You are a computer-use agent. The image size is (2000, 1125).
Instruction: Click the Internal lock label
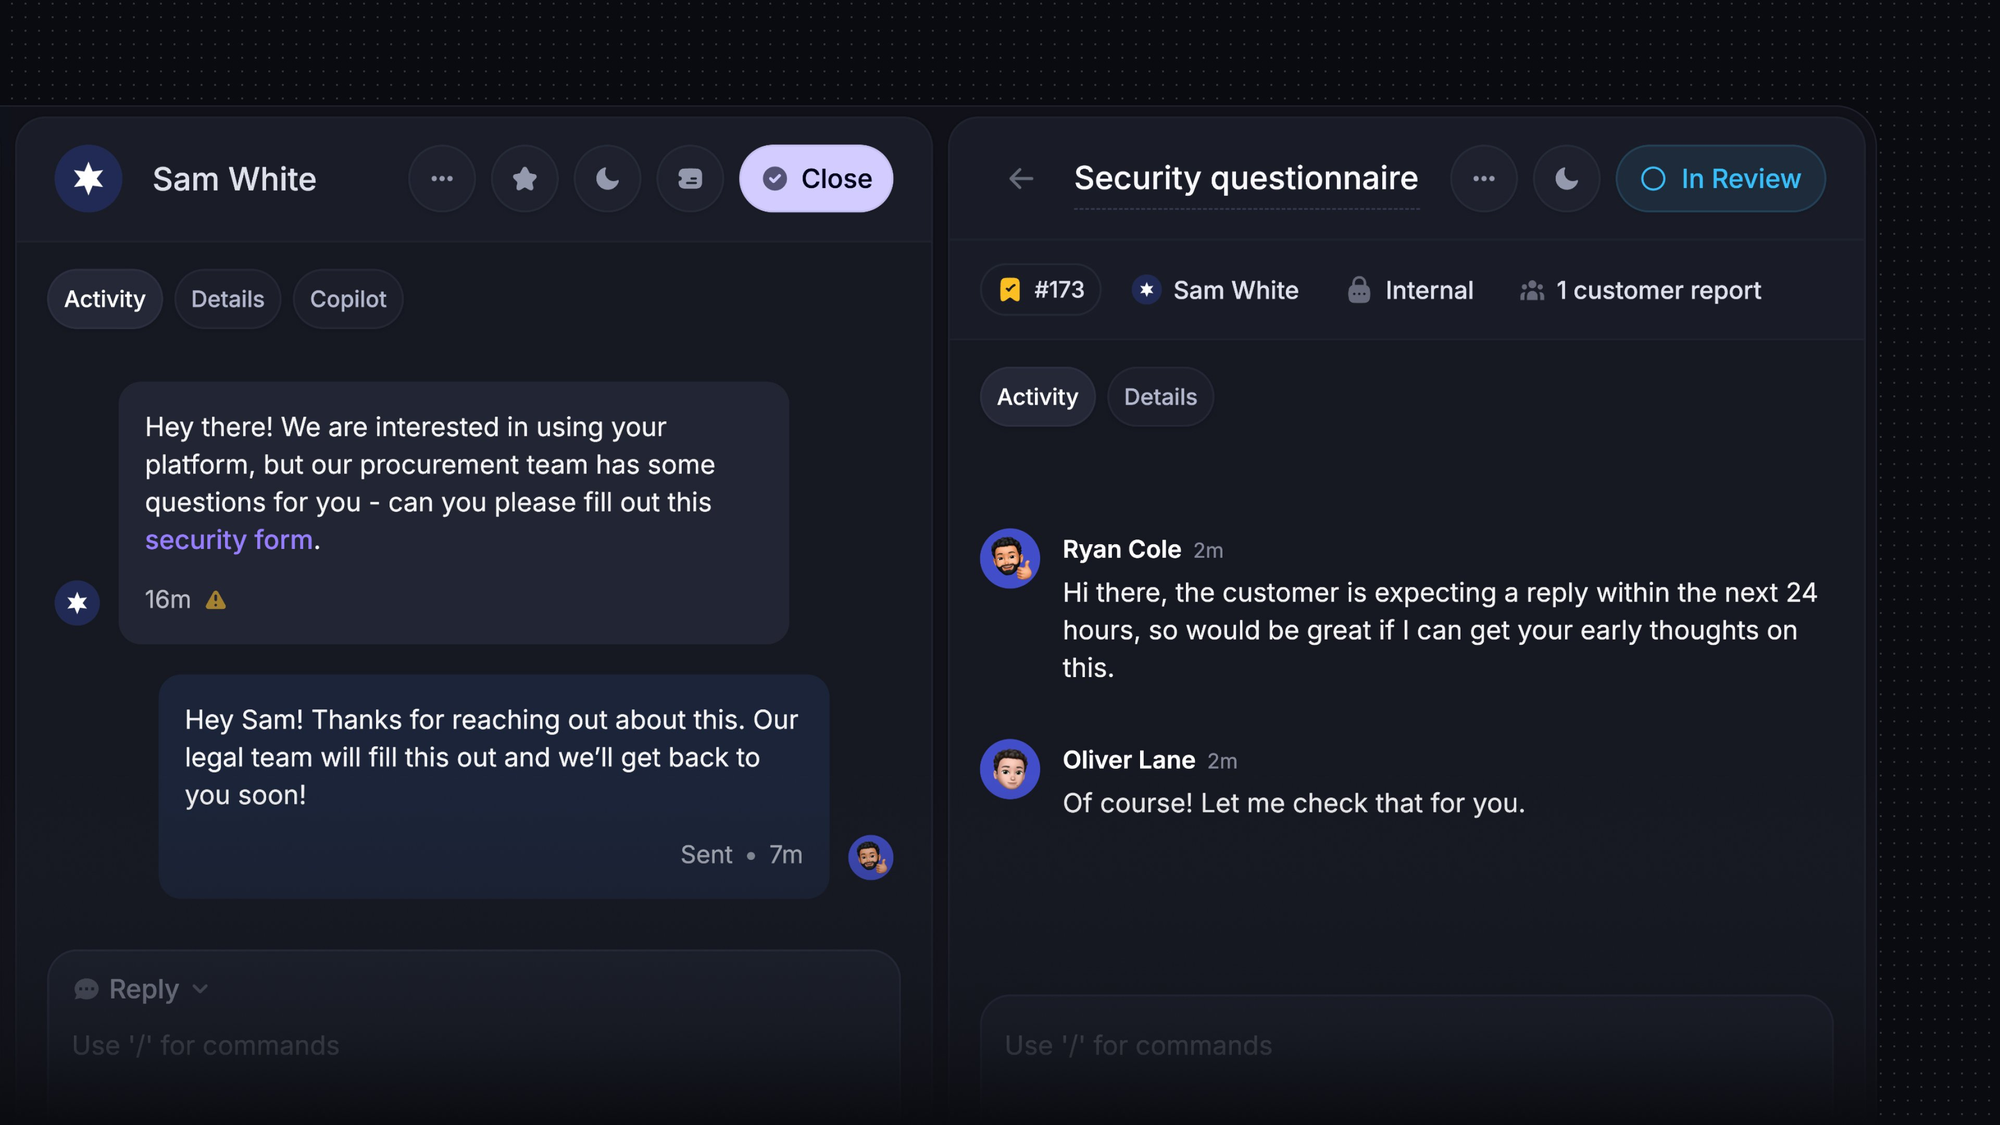click(x=1411, y=290)
